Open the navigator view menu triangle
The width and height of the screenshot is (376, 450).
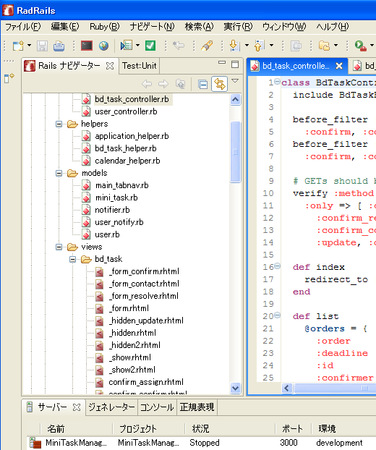pyautogui.click(x=235, y=81)
